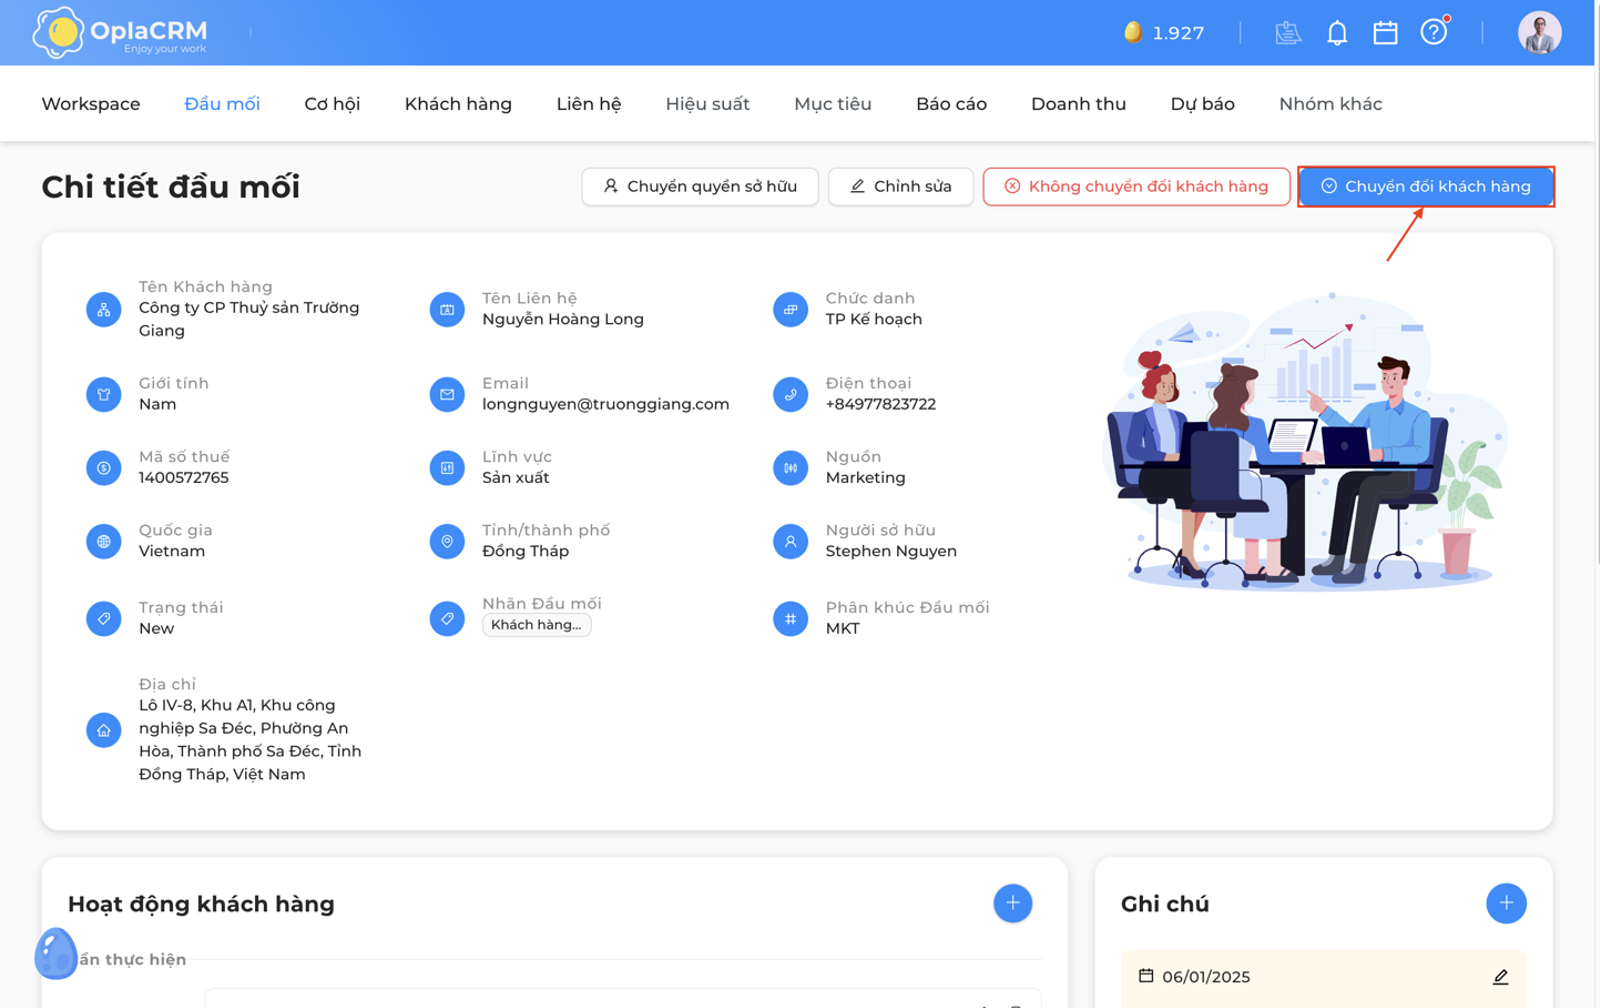Click the Marketing source value
Image resolution: width=1600 pixels, height=1008 pixels.
[x=865, y=478]
